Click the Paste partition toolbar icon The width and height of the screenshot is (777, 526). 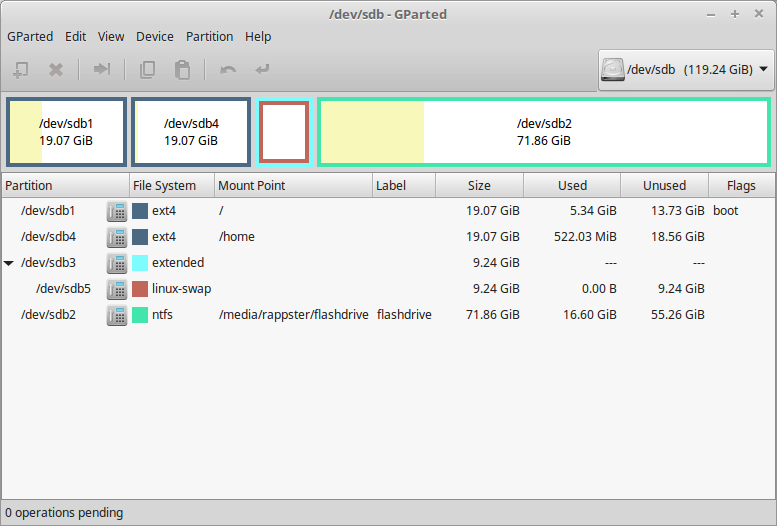(x=182, y=69)
